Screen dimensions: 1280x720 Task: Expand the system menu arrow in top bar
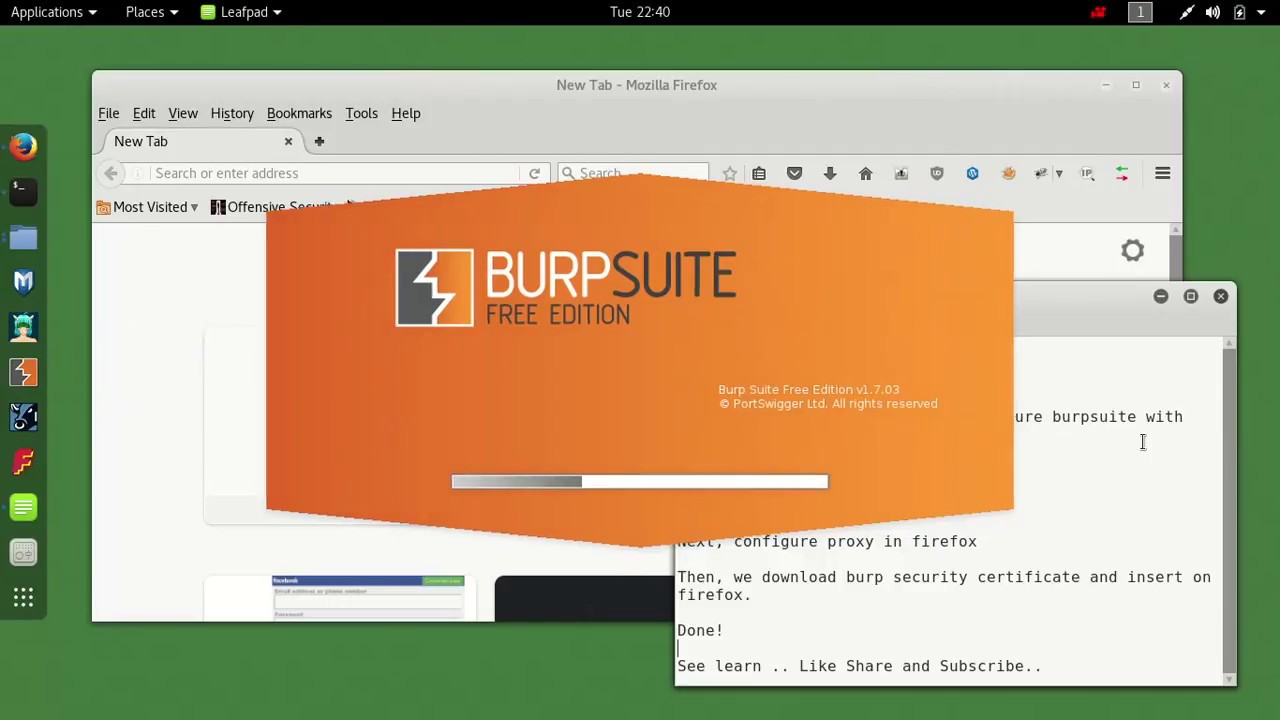tap(1260, 12)
